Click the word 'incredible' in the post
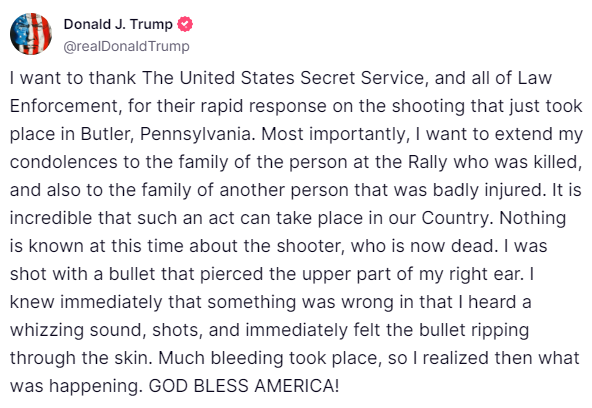The width and height of the screenshot is (592, 408). (51, 218)
